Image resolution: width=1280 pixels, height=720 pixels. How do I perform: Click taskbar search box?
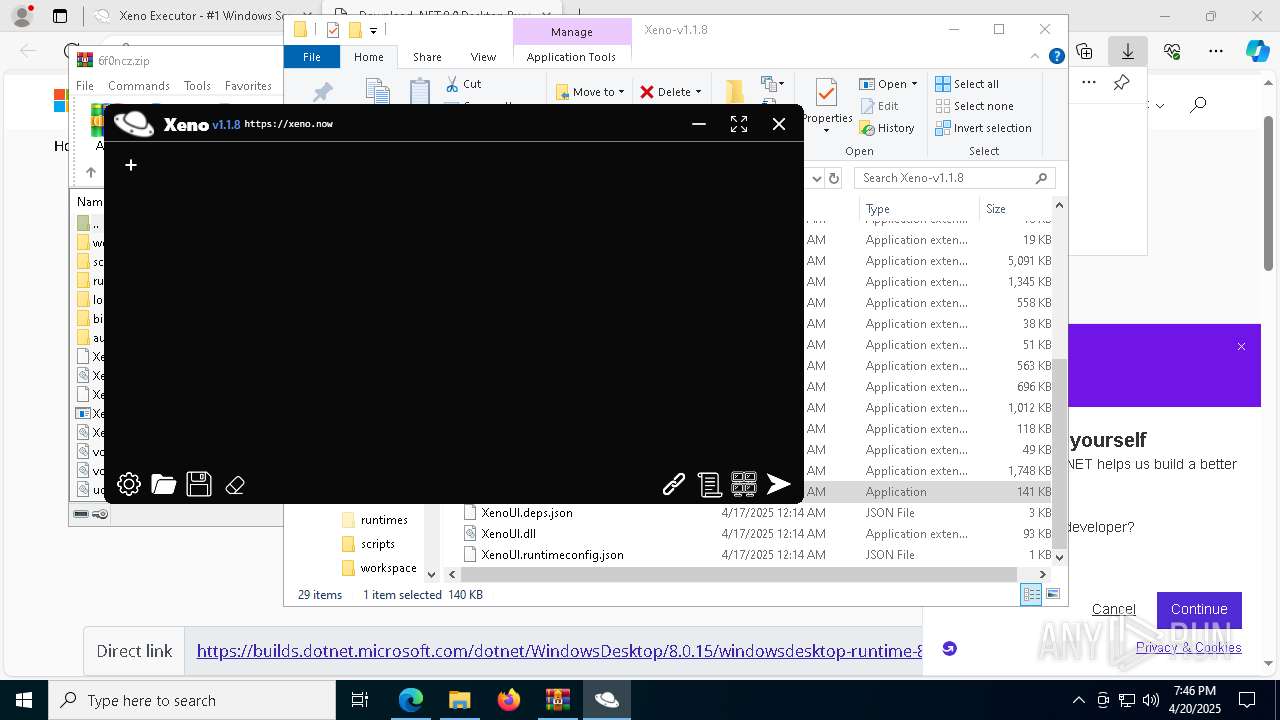(192, 700)
